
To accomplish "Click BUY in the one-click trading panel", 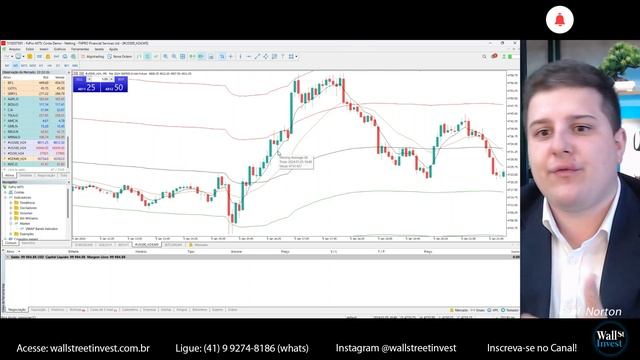I will [121, 79].
